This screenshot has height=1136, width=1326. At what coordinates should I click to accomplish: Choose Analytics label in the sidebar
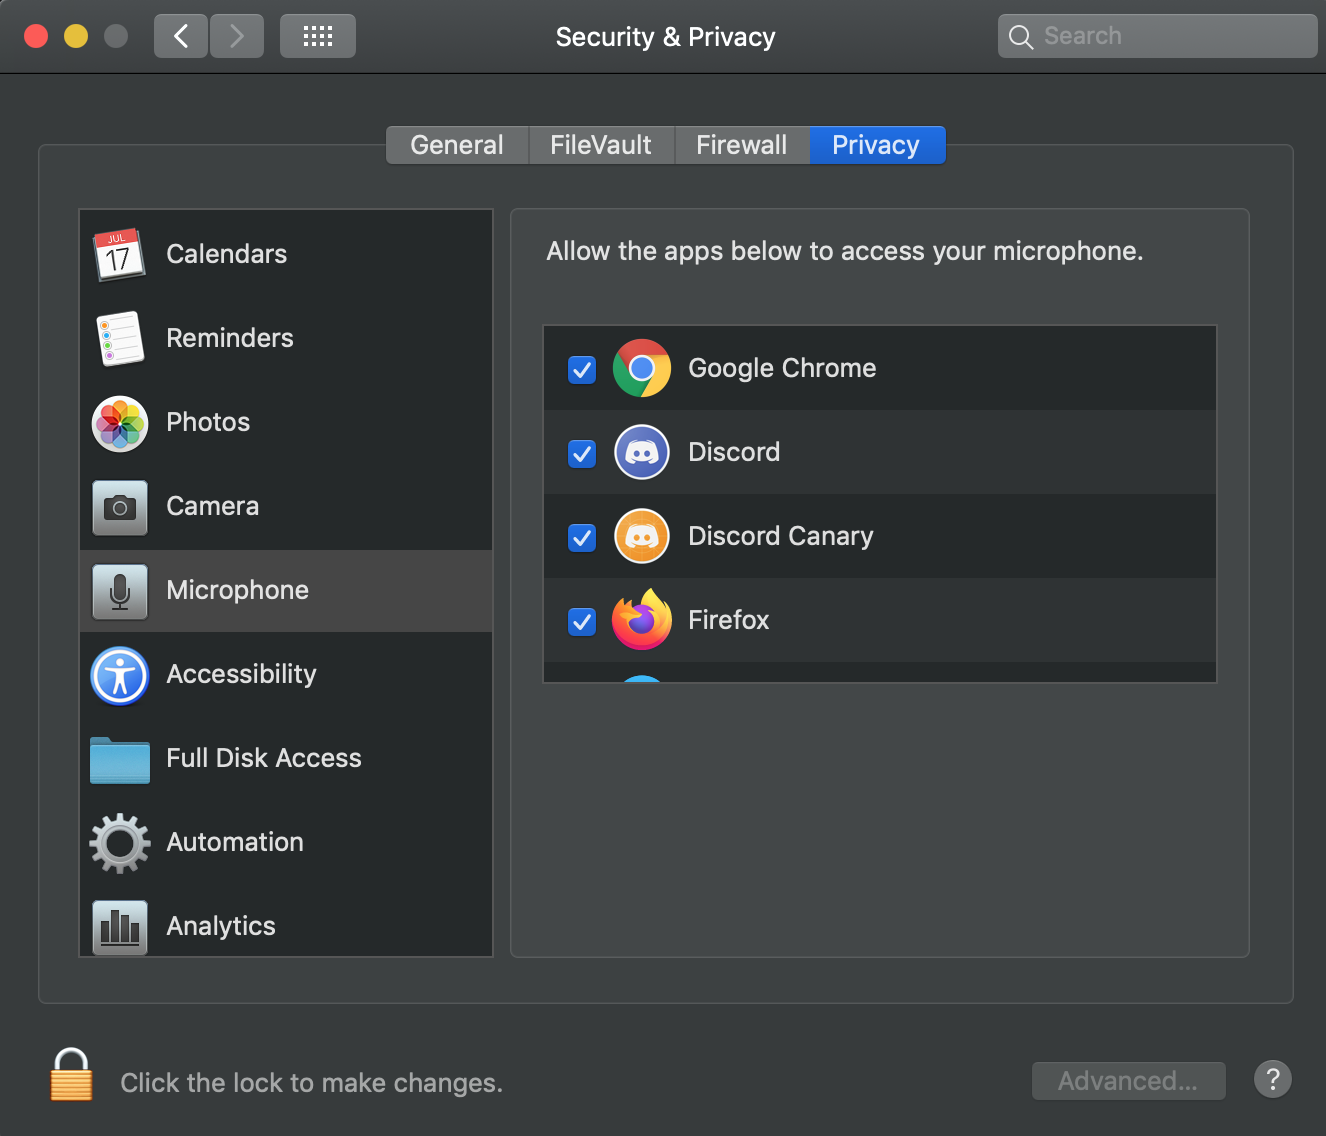[221, 926]
